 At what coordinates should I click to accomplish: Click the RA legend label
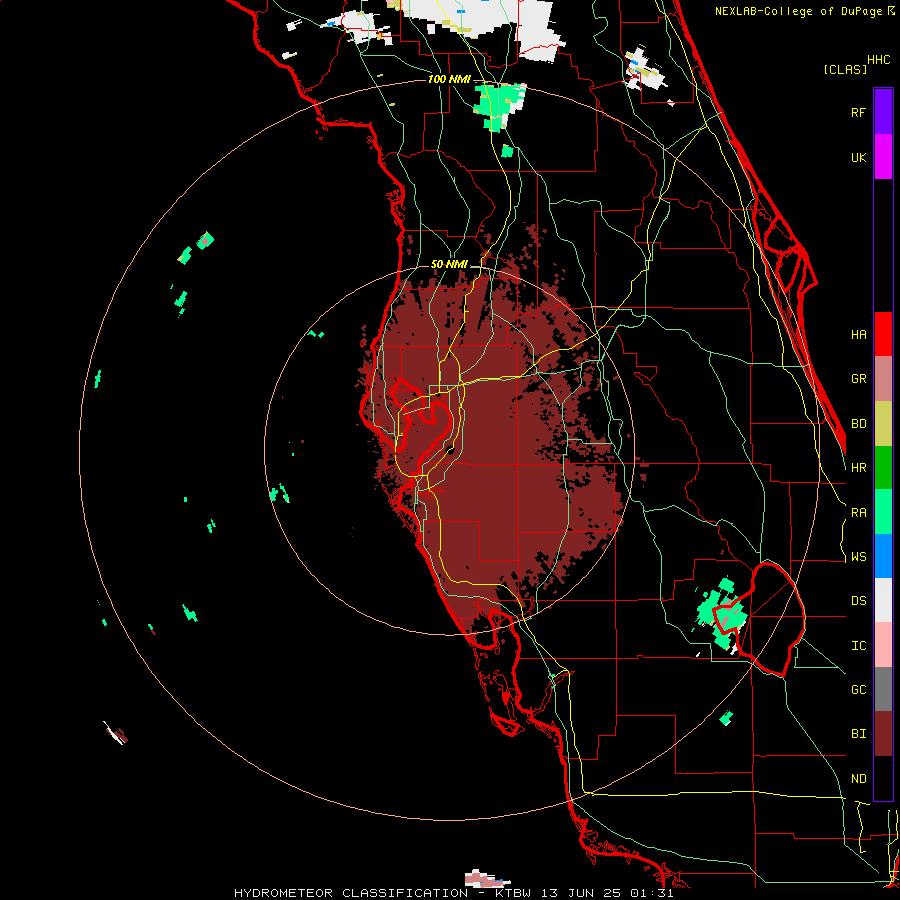(x=858, y=513)
